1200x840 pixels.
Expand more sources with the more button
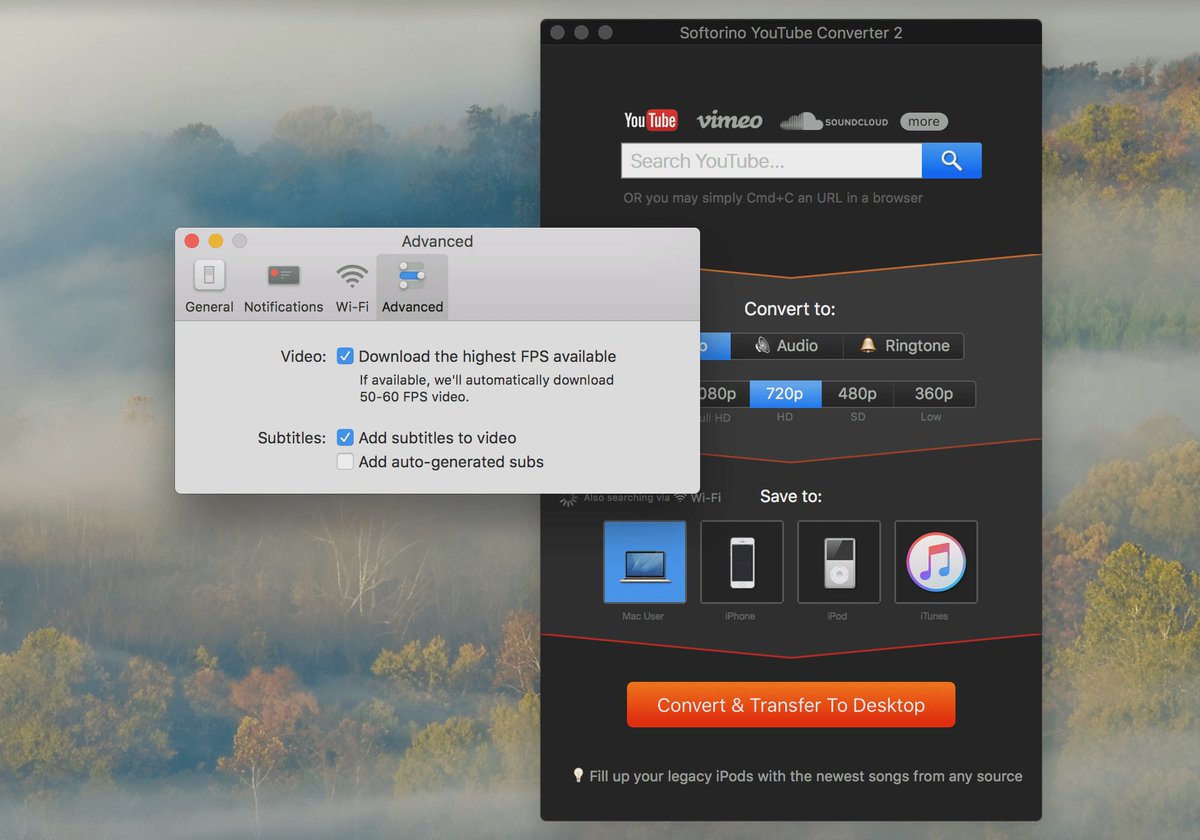[923, 121]
